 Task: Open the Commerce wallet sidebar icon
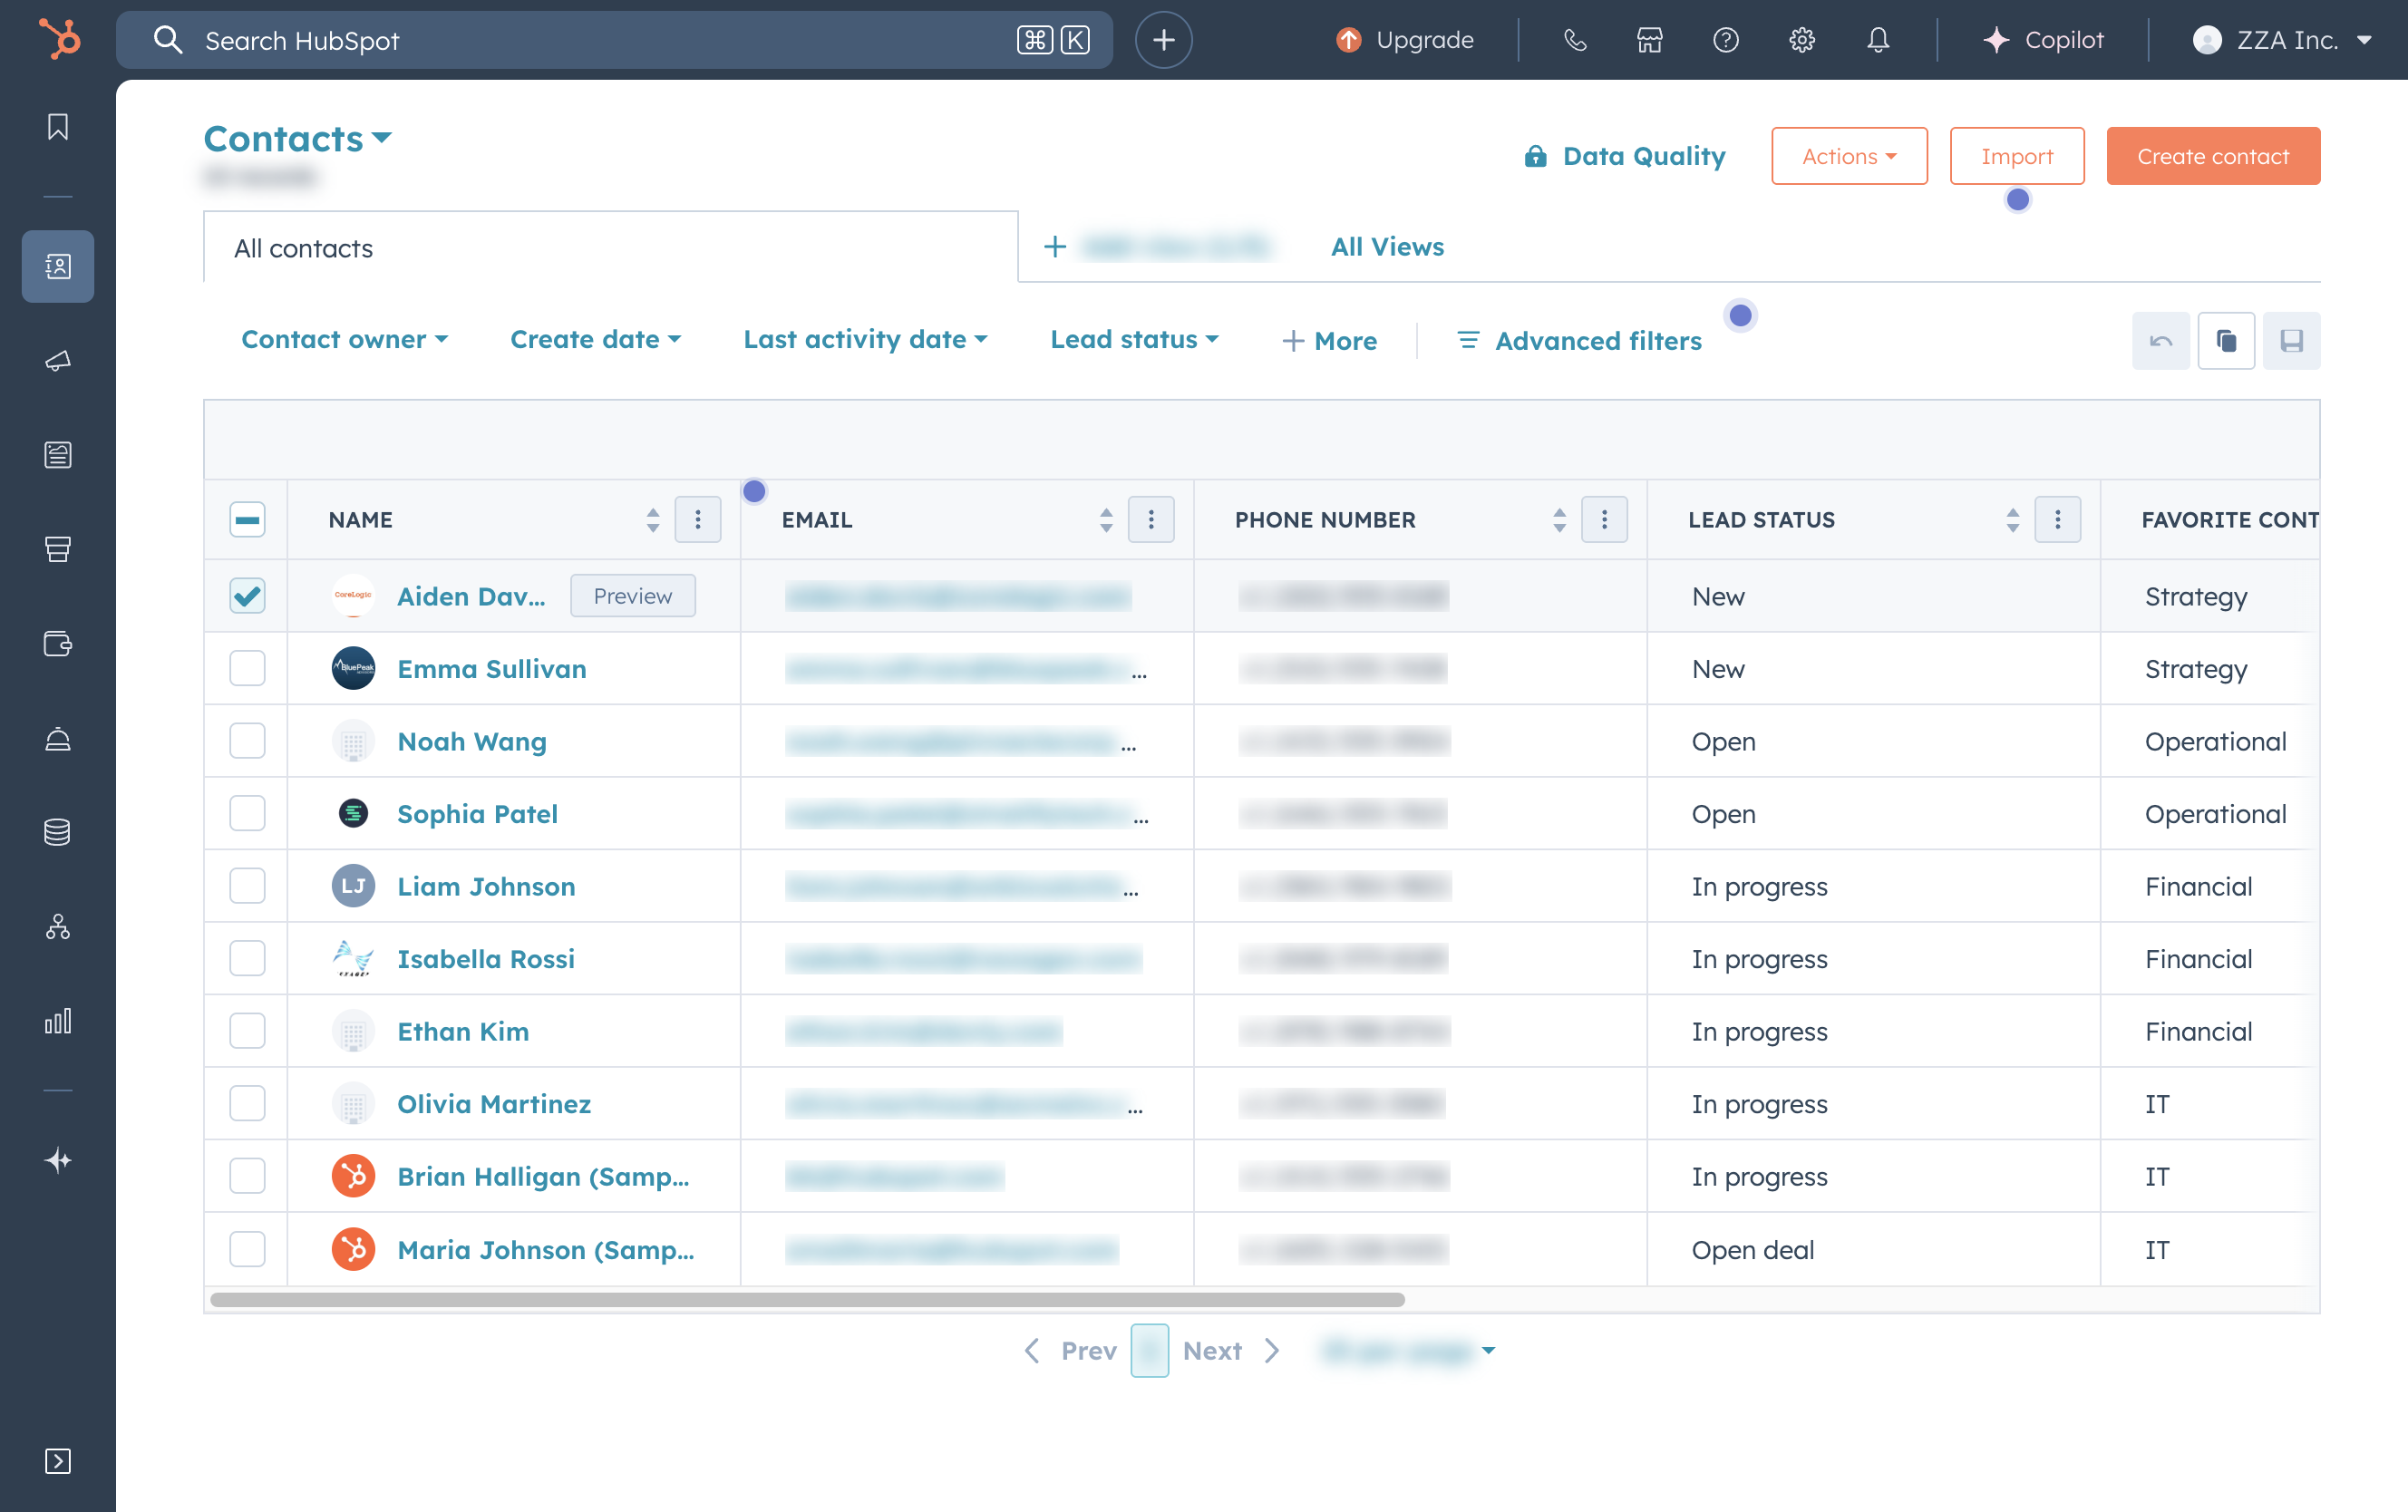point(58,643)
